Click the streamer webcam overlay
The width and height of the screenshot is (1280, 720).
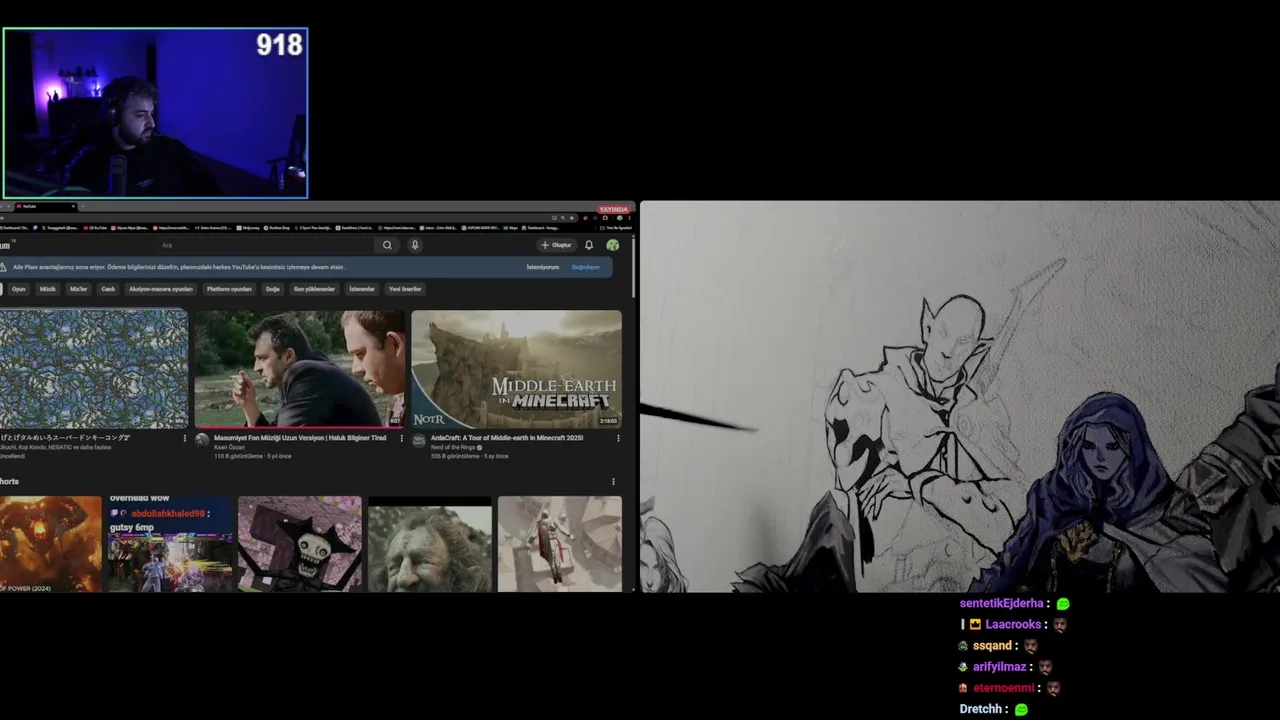click(x=155, y=113)
